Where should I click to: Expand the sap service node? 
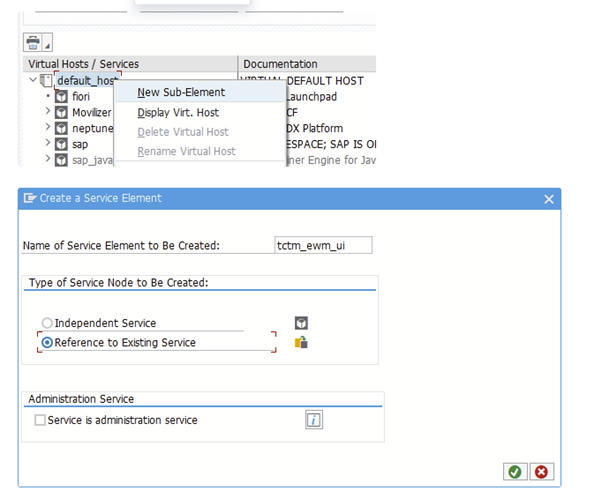click(47, 144)
